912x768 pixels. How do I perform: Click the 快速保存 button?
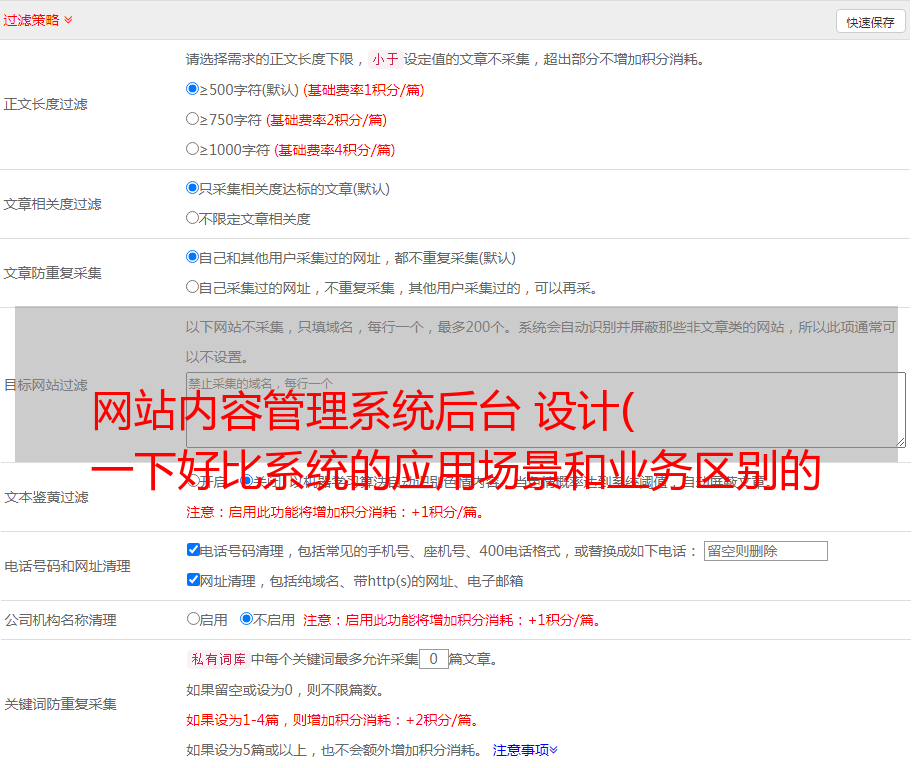870,22
